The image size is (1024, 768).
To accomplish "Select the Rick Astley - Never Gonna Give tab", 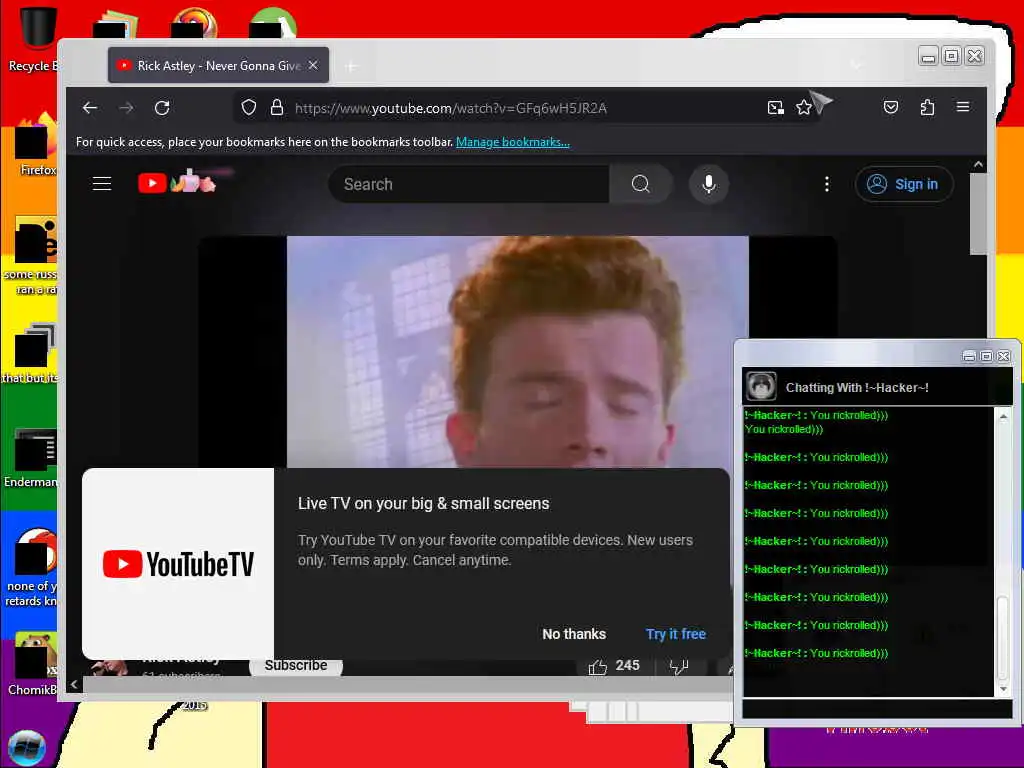I will pos(218,65).
